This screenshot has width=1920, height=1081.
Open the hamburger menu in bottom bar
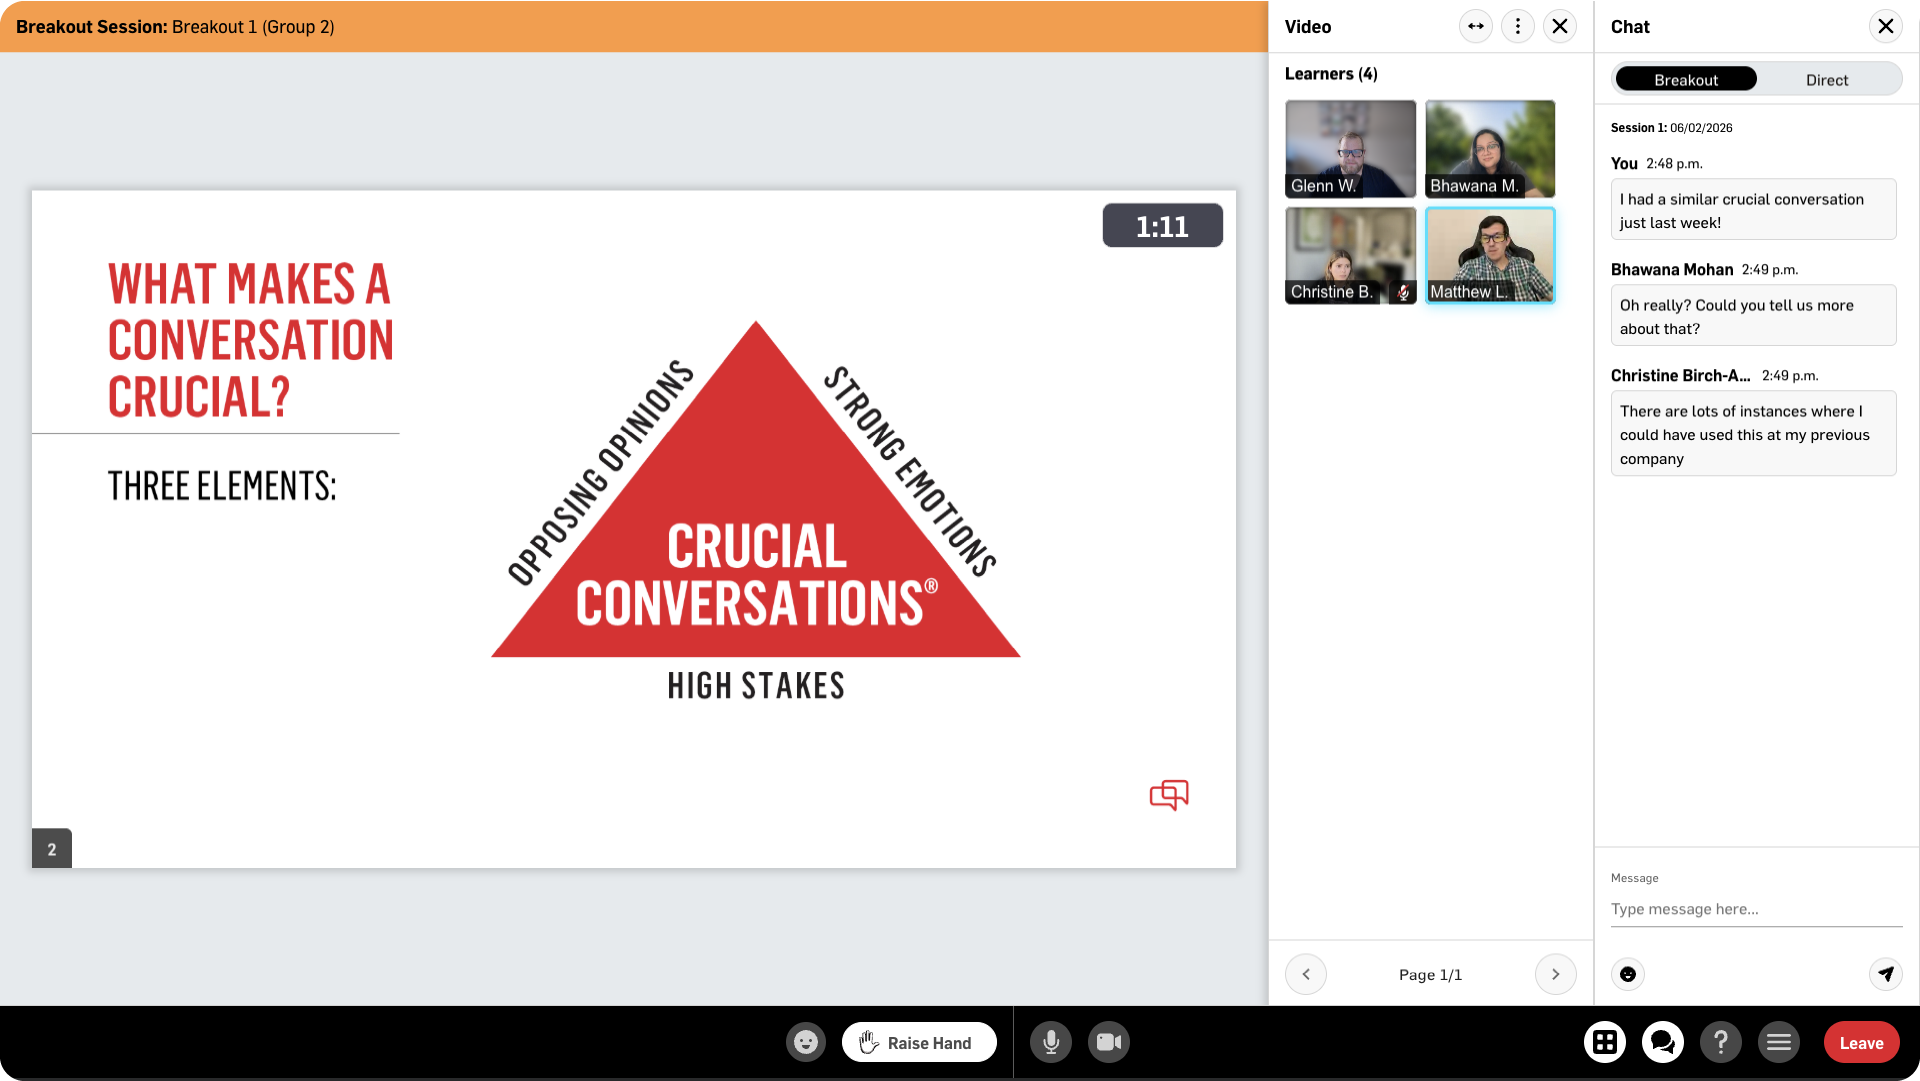coord(1779,1042)
